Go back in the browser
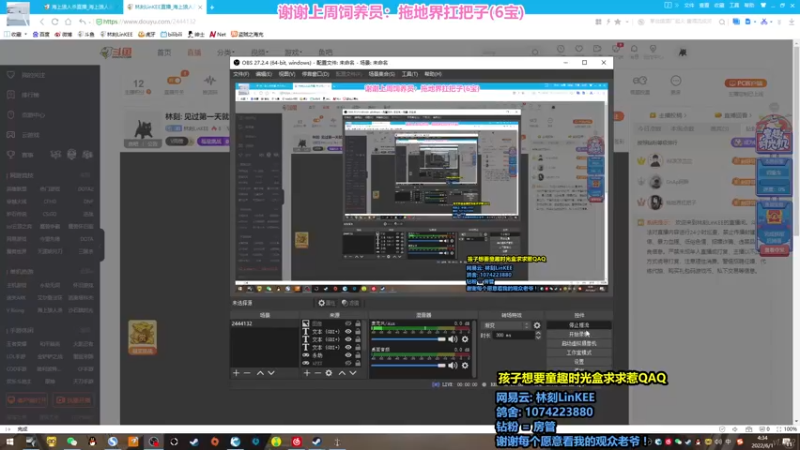 [42, 22]
